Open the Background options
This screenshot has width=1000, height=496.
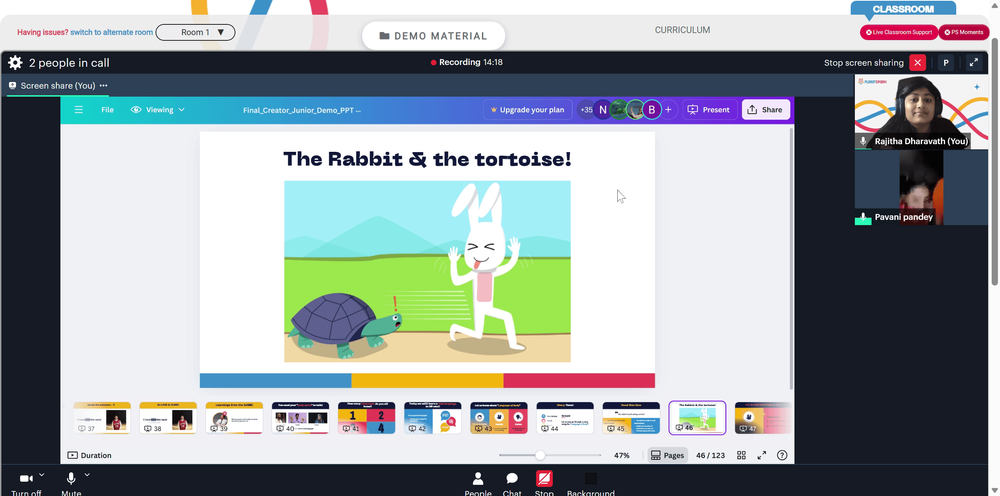tap(591, 483)
